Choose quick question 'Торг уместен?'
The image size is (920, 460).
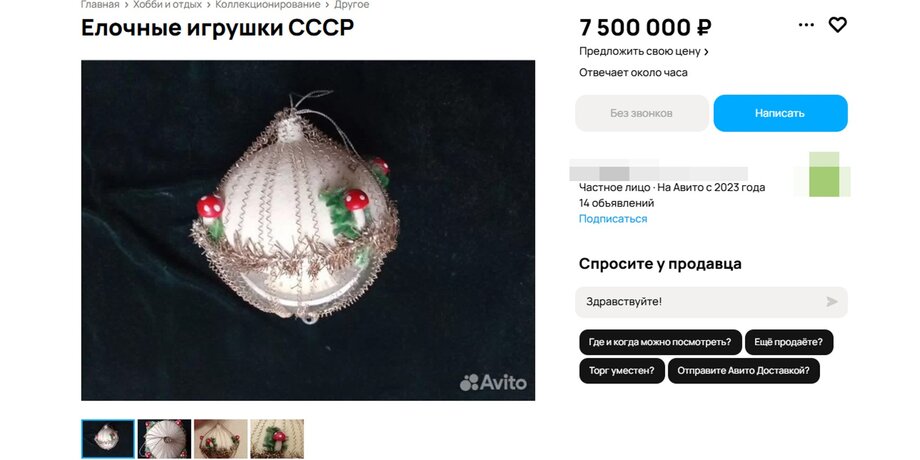[622, 371]
